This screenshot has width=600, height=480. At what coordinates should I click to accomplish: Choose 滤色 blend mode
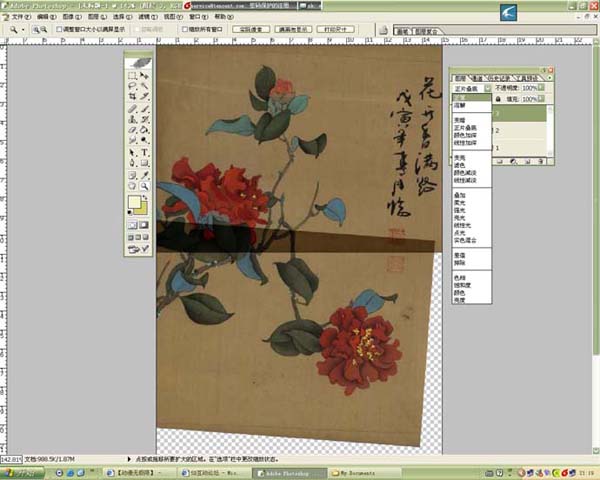pos(471,165)
